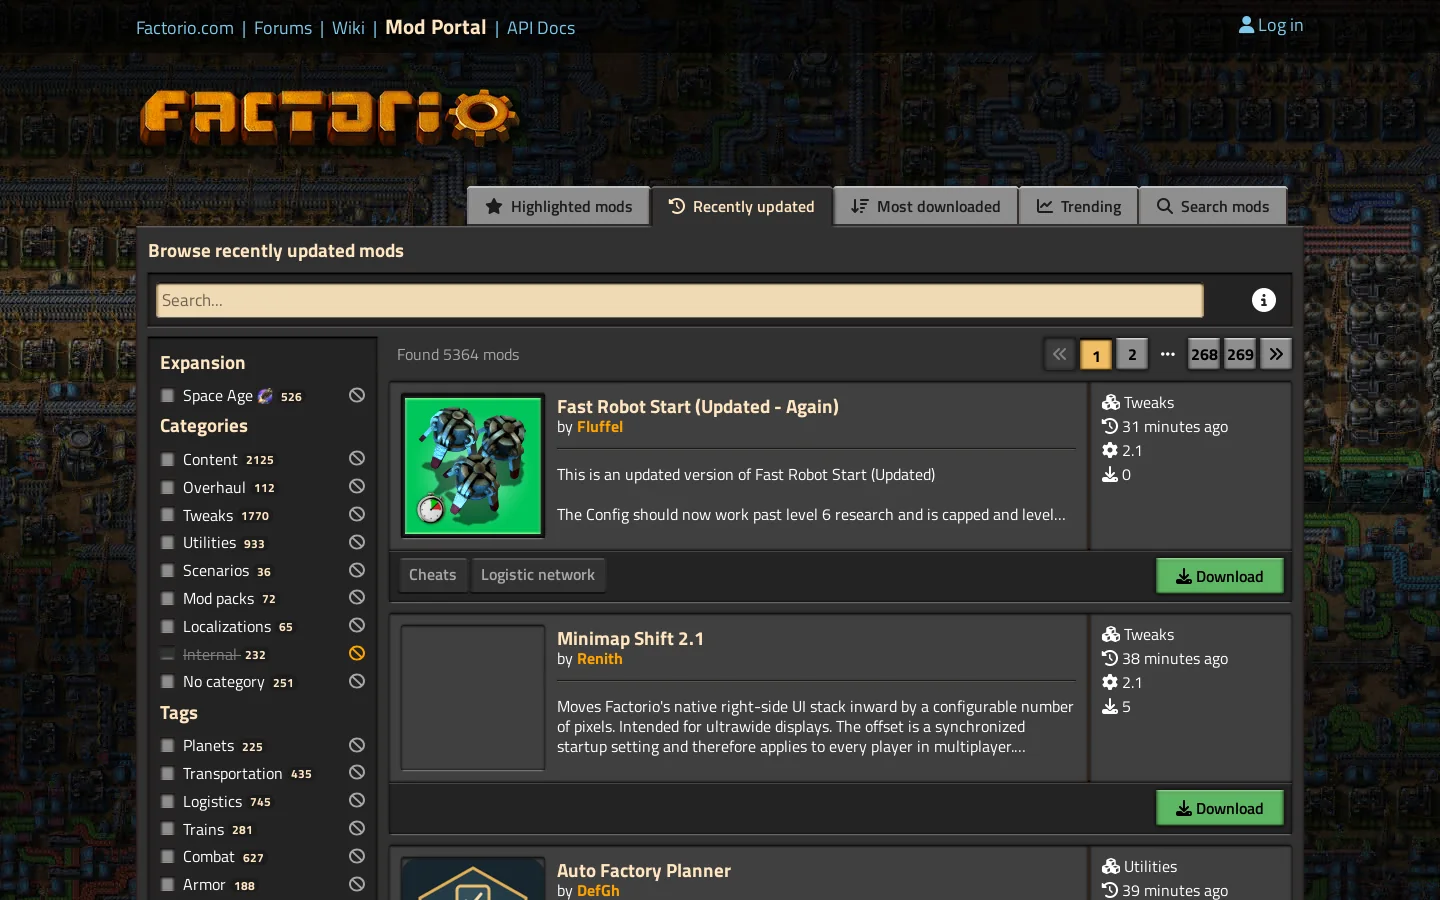
Task: Open the Fast Robot Start mod thumbnail
Action: tap(473, 466)
